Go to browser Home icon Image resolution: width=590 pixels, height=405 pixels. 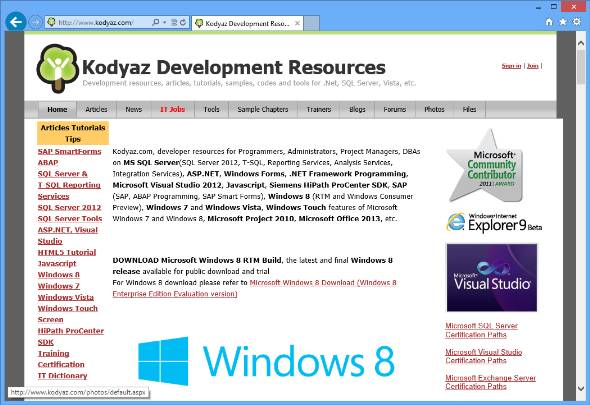coord(549,22)
